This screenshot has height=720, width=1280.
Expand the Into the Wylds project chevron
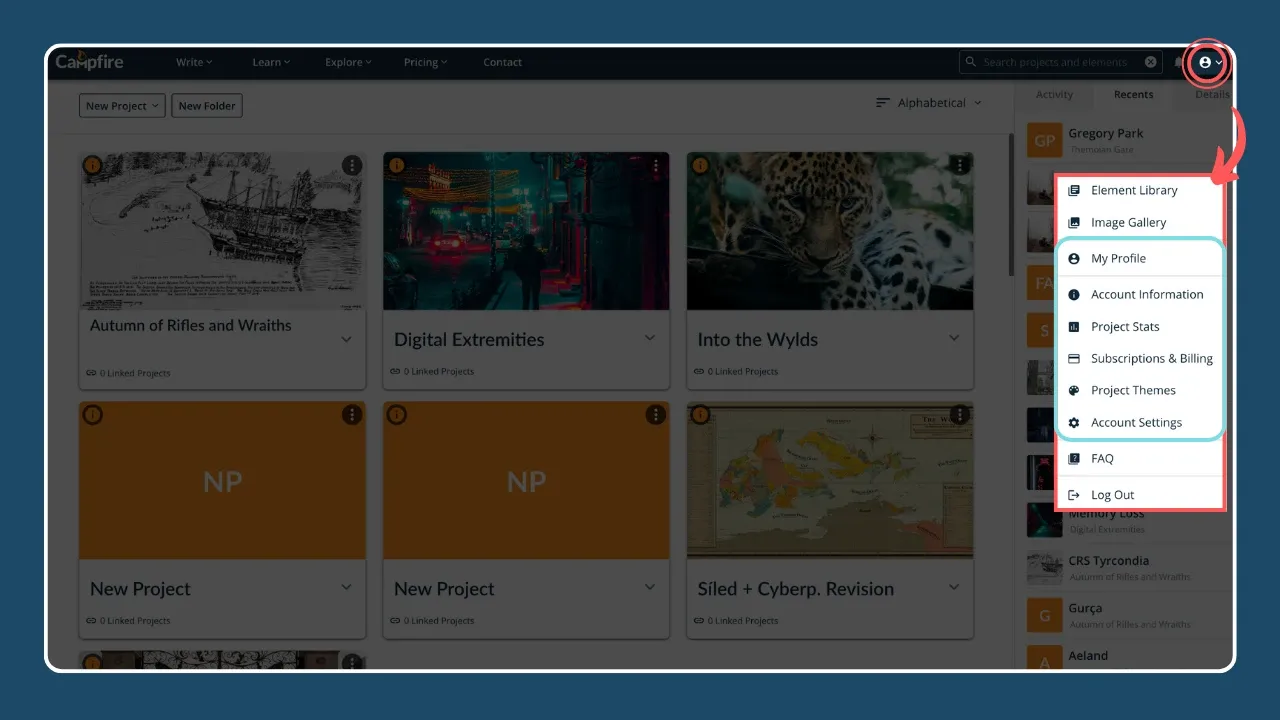click(x=953, y=338)
